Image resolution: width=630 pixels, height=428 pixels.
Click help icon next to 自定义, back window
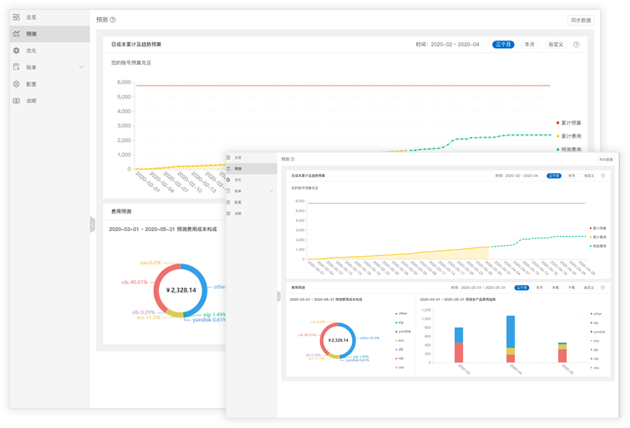pos(577,44)
